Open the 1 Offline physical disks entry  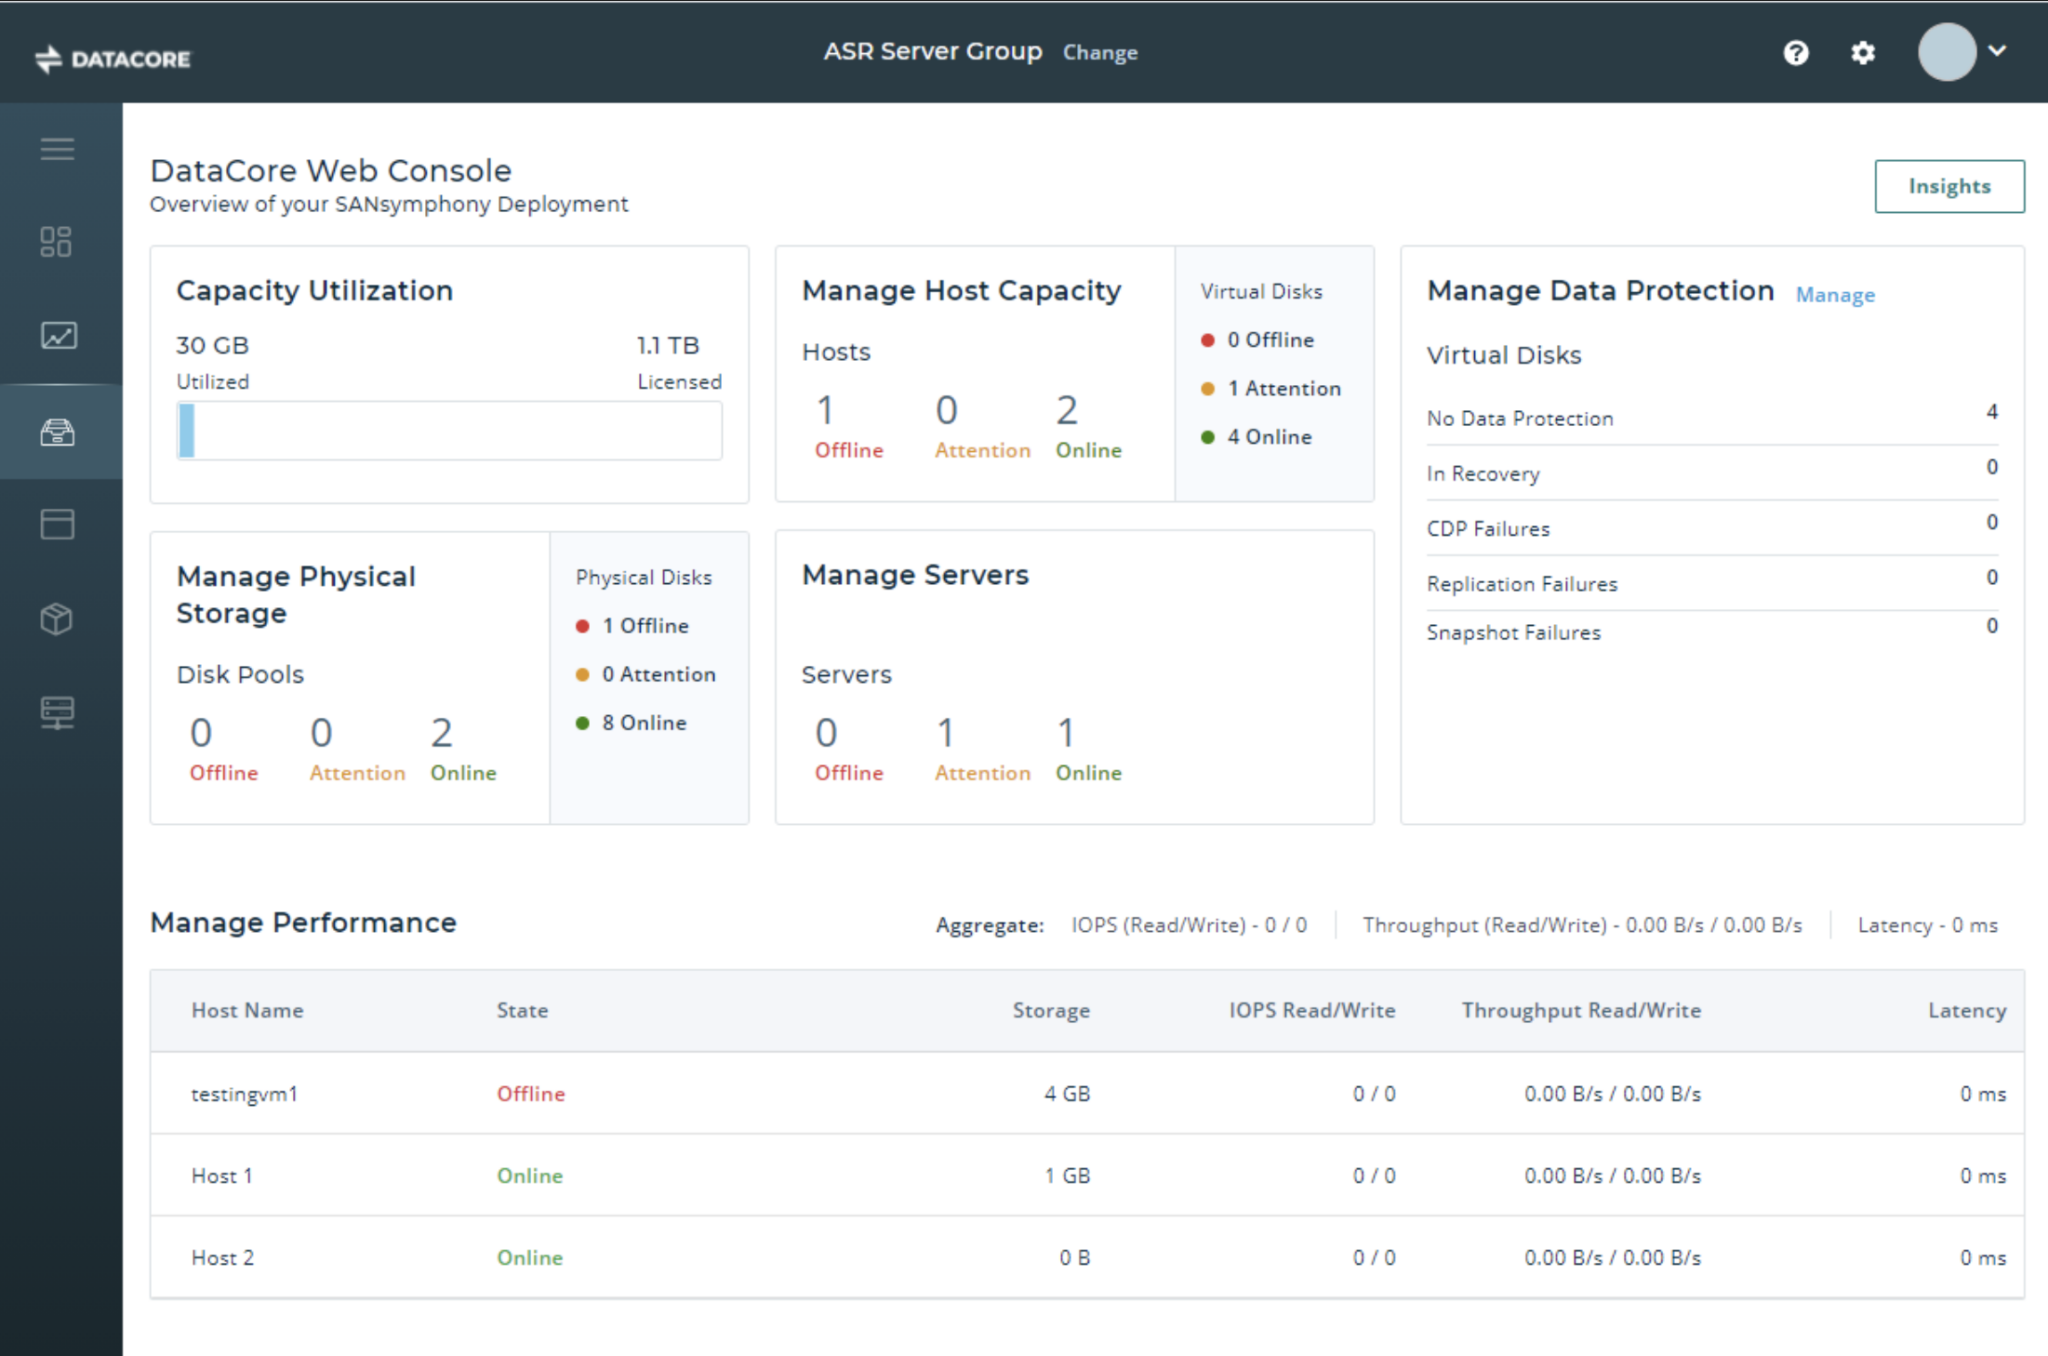tap(644, 626)
